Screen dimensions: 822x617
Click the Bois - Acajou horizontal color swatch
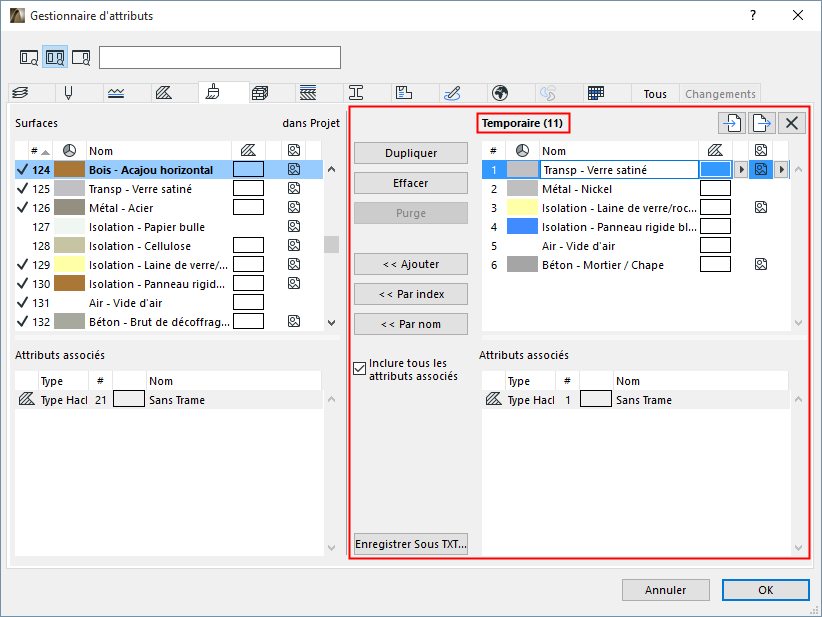[x=69, y=169]
